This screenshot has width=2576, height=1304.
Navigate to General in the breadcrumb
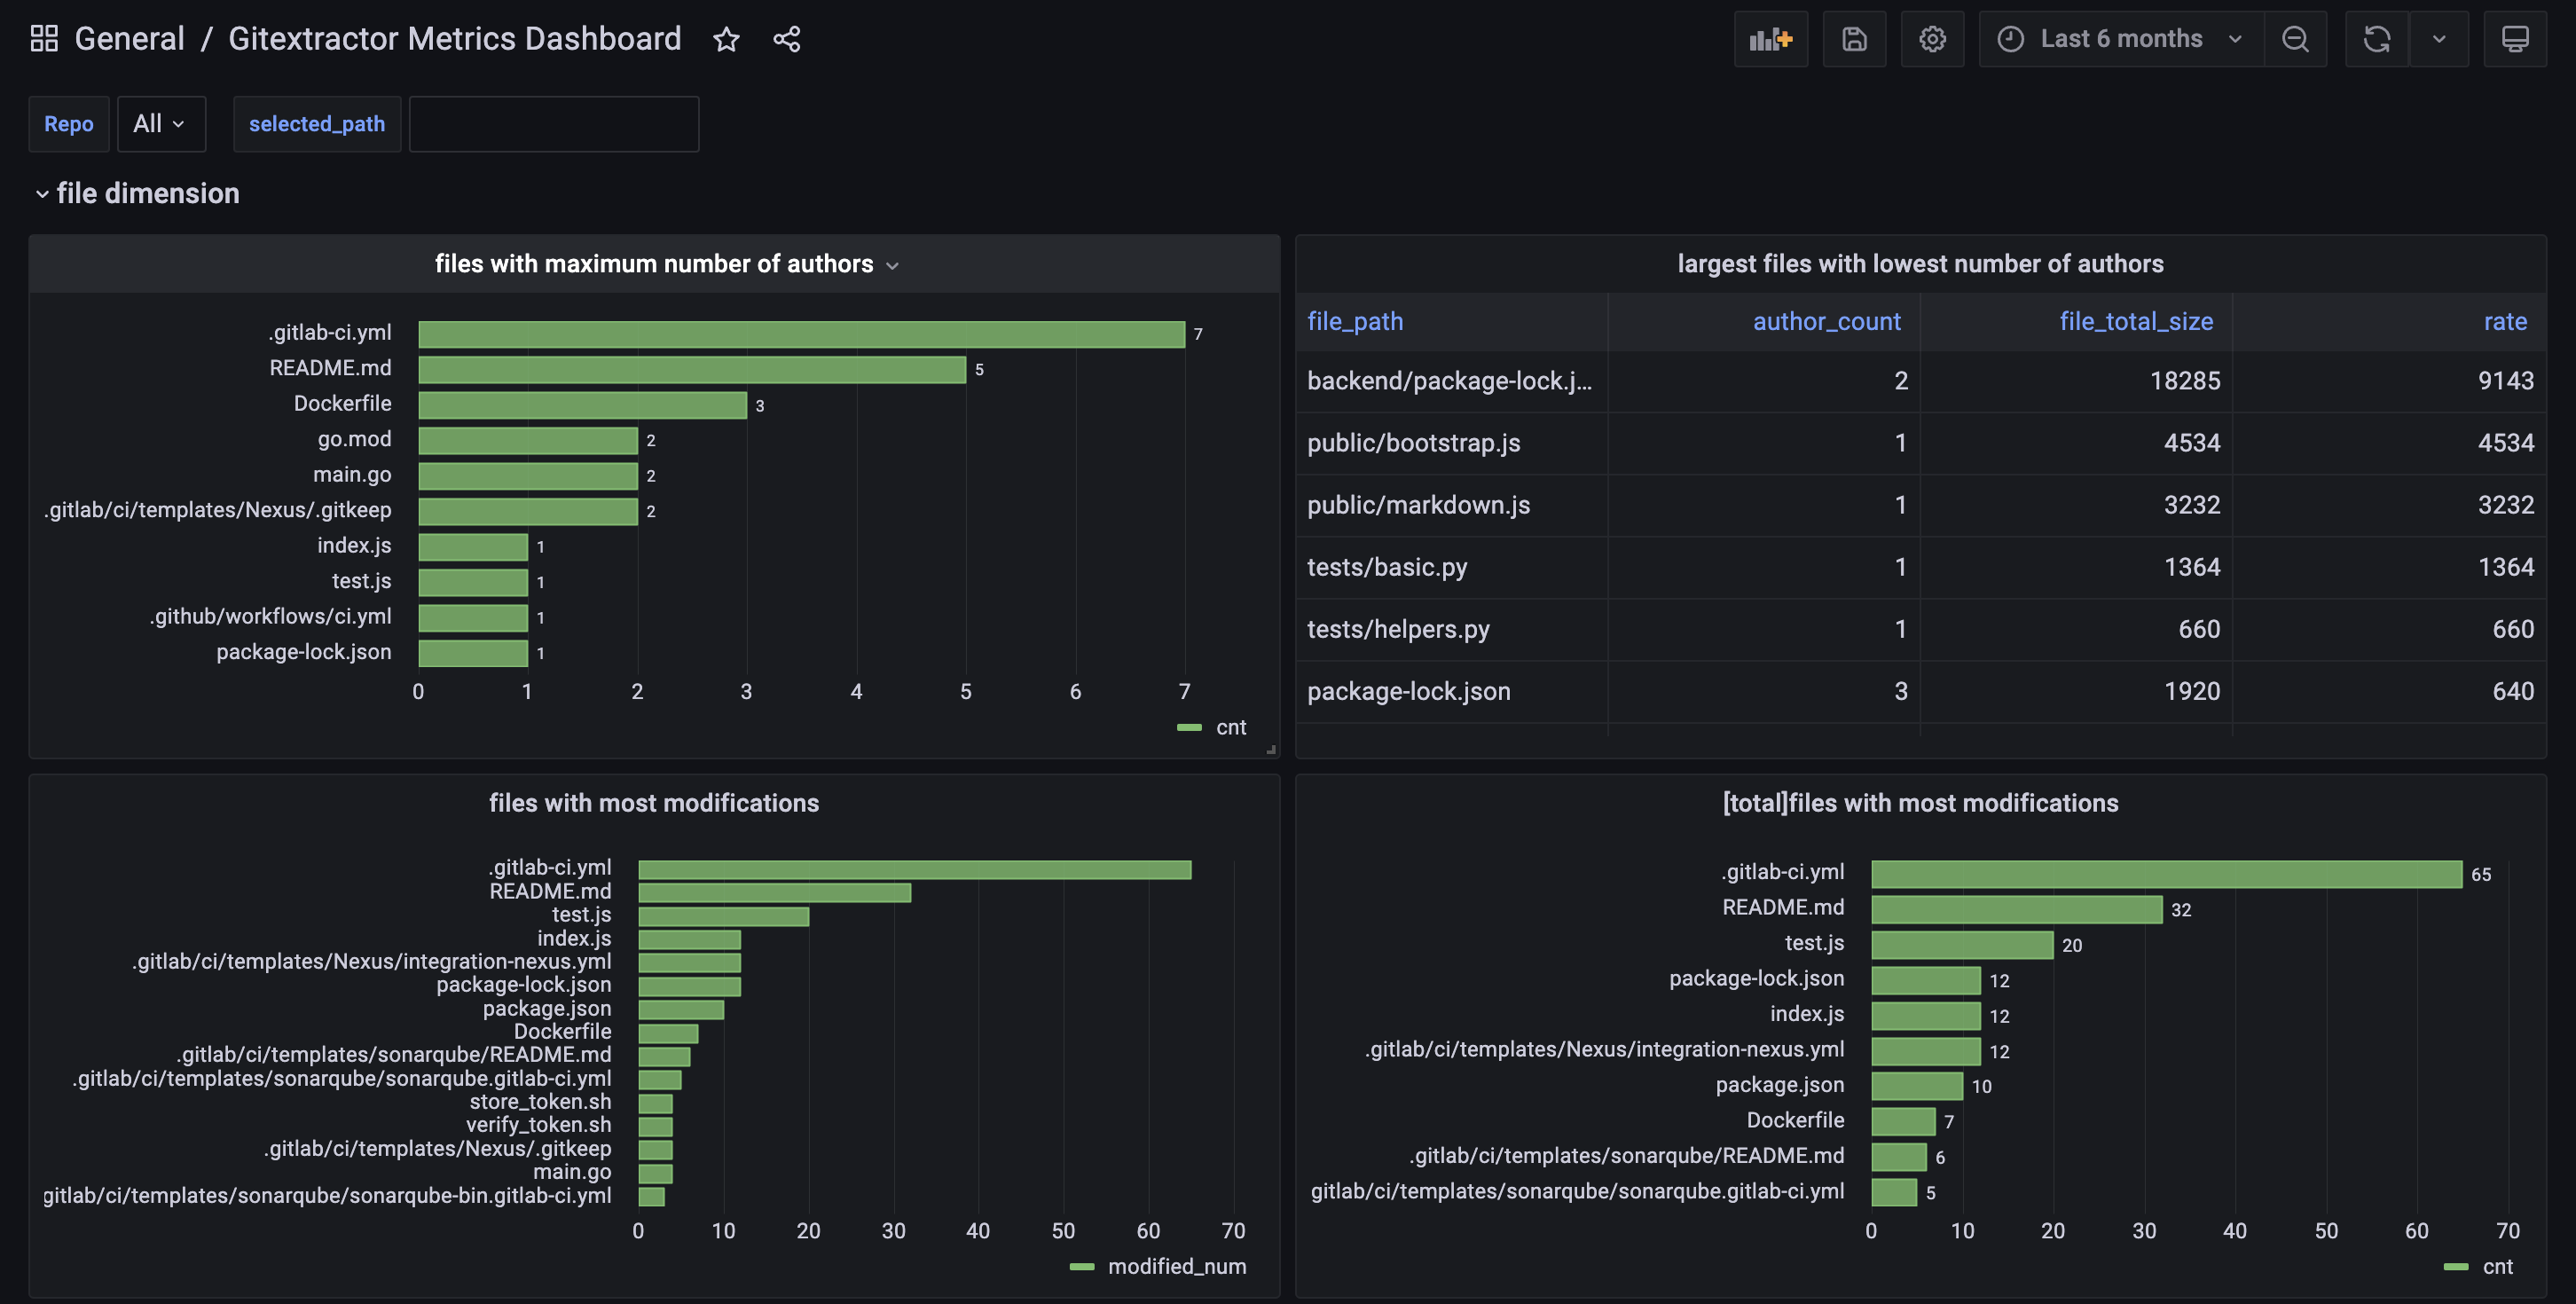tap(129, 38)
